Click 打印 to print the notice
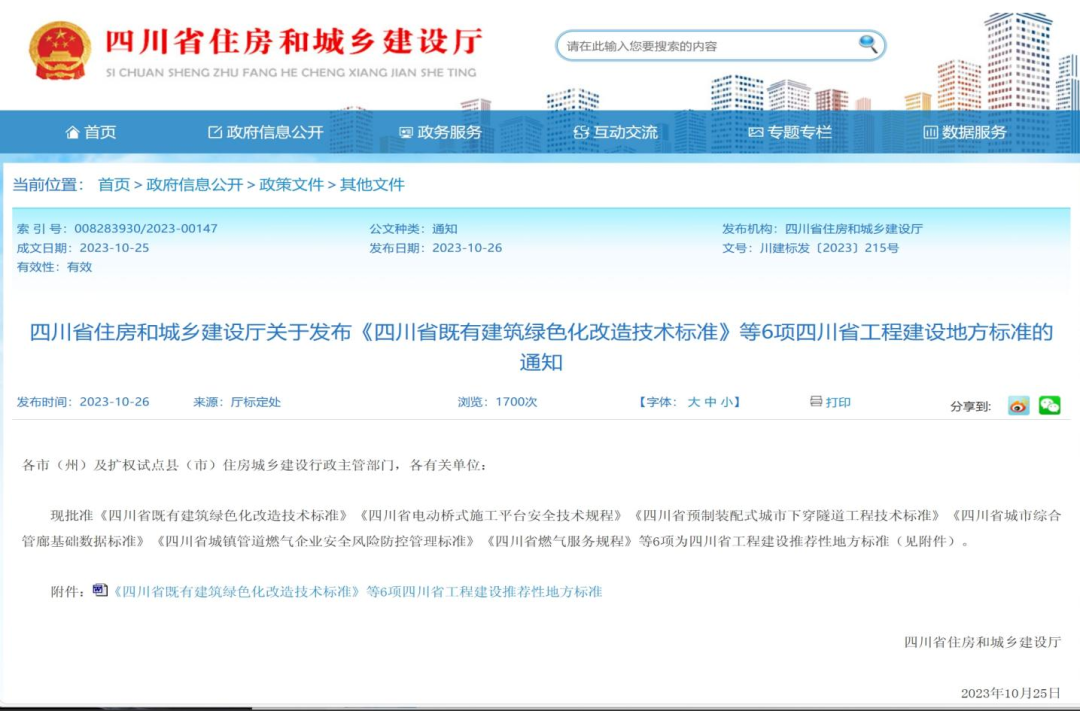The width and height of the screenshot is (1080, 711). tap(836, 401)
